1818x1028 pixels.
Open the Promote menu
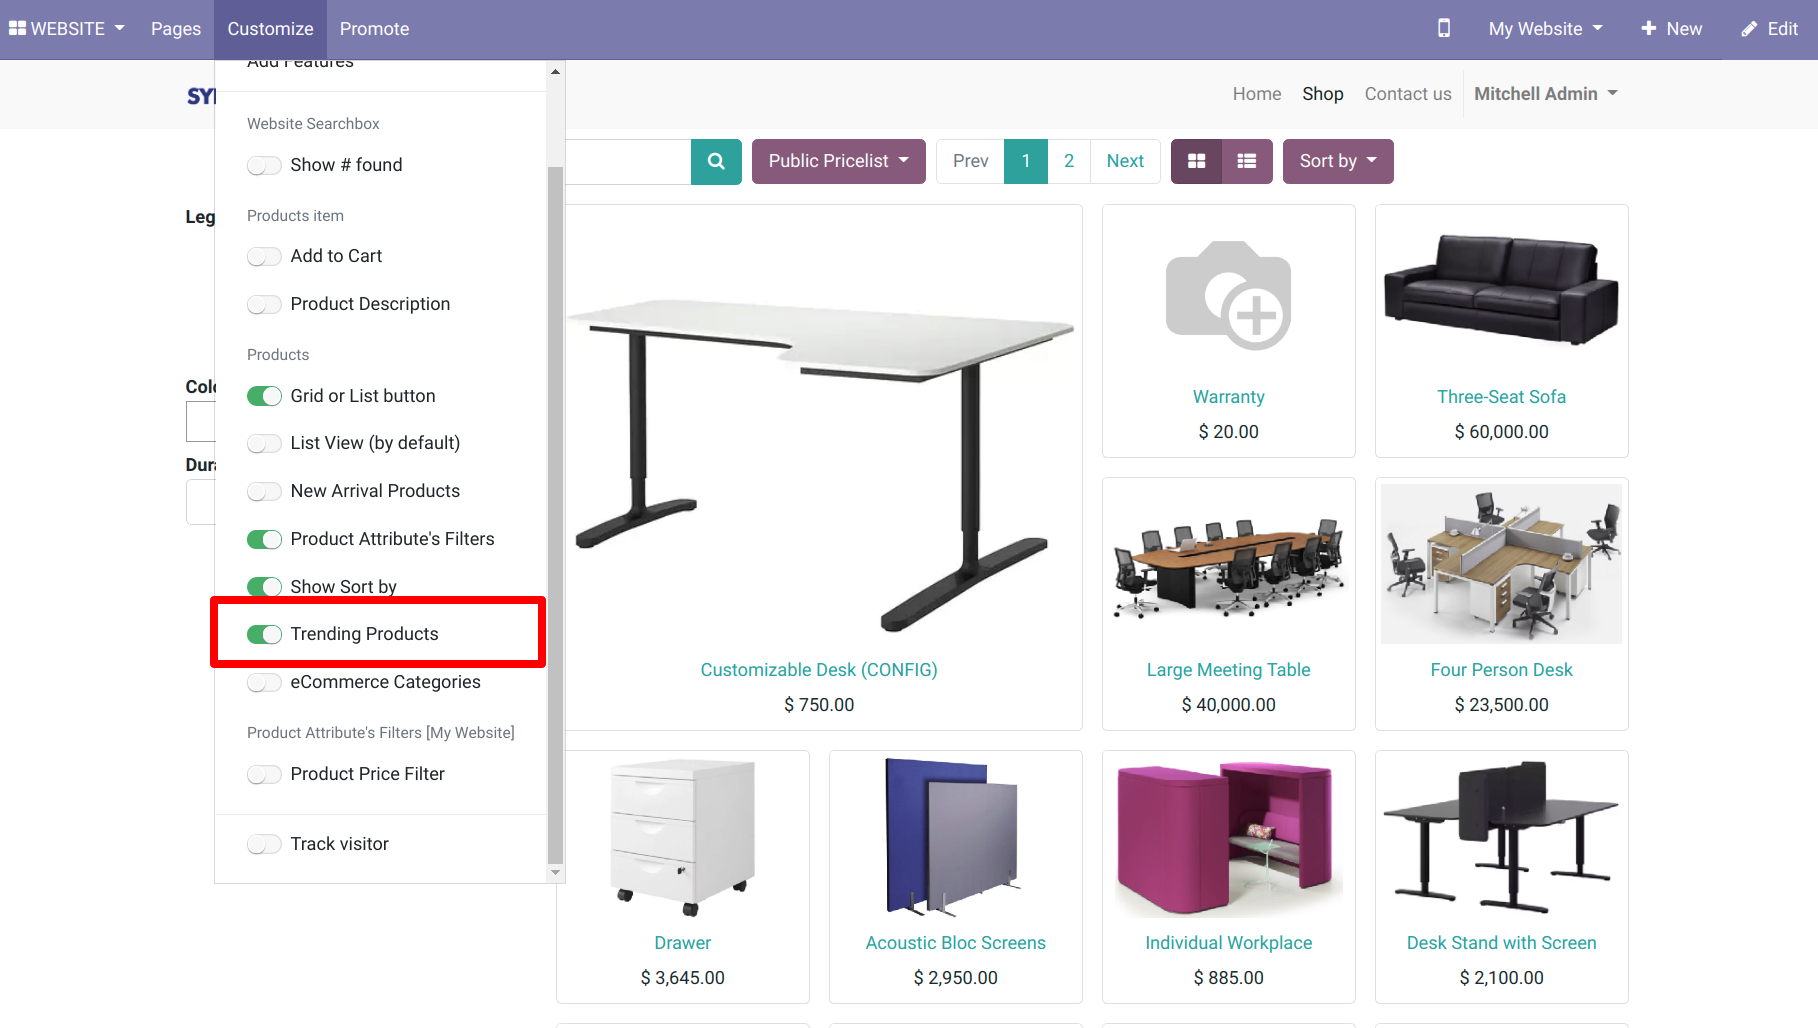tap(374, 29)
